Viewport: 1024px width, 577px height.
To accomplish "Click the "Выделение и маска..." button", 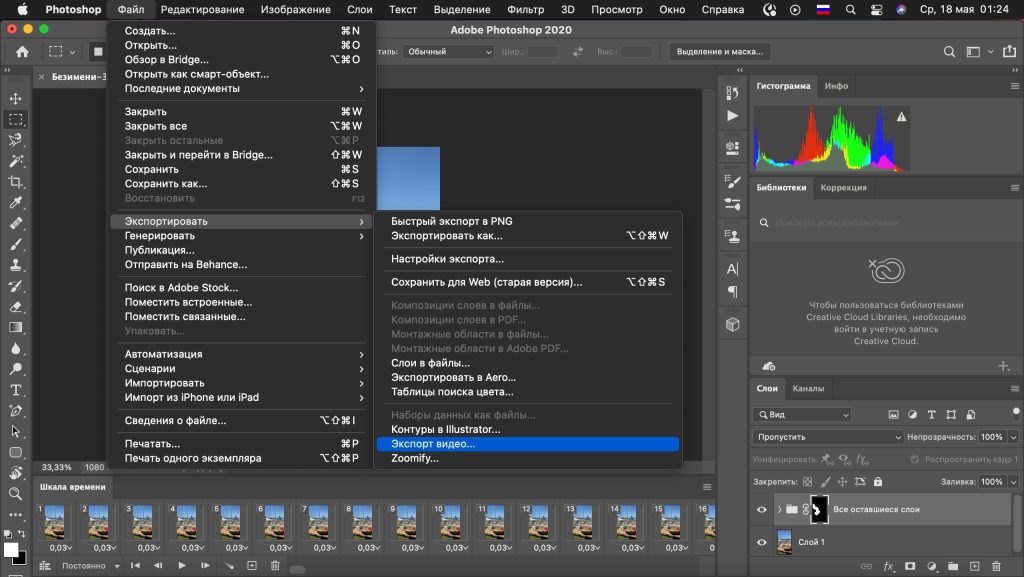I will click(720, 52).
